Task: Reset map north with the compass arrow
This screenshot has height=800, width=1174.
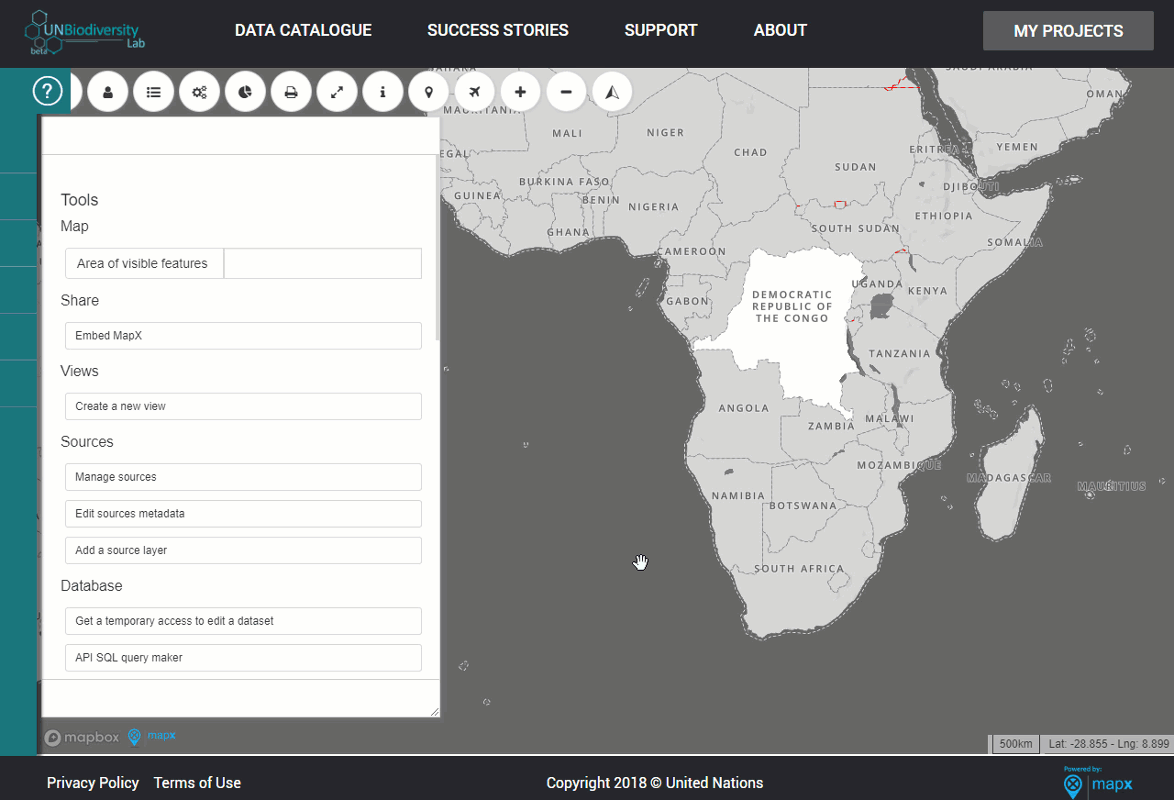Action: pyautogui.click(x=612, y=92)
